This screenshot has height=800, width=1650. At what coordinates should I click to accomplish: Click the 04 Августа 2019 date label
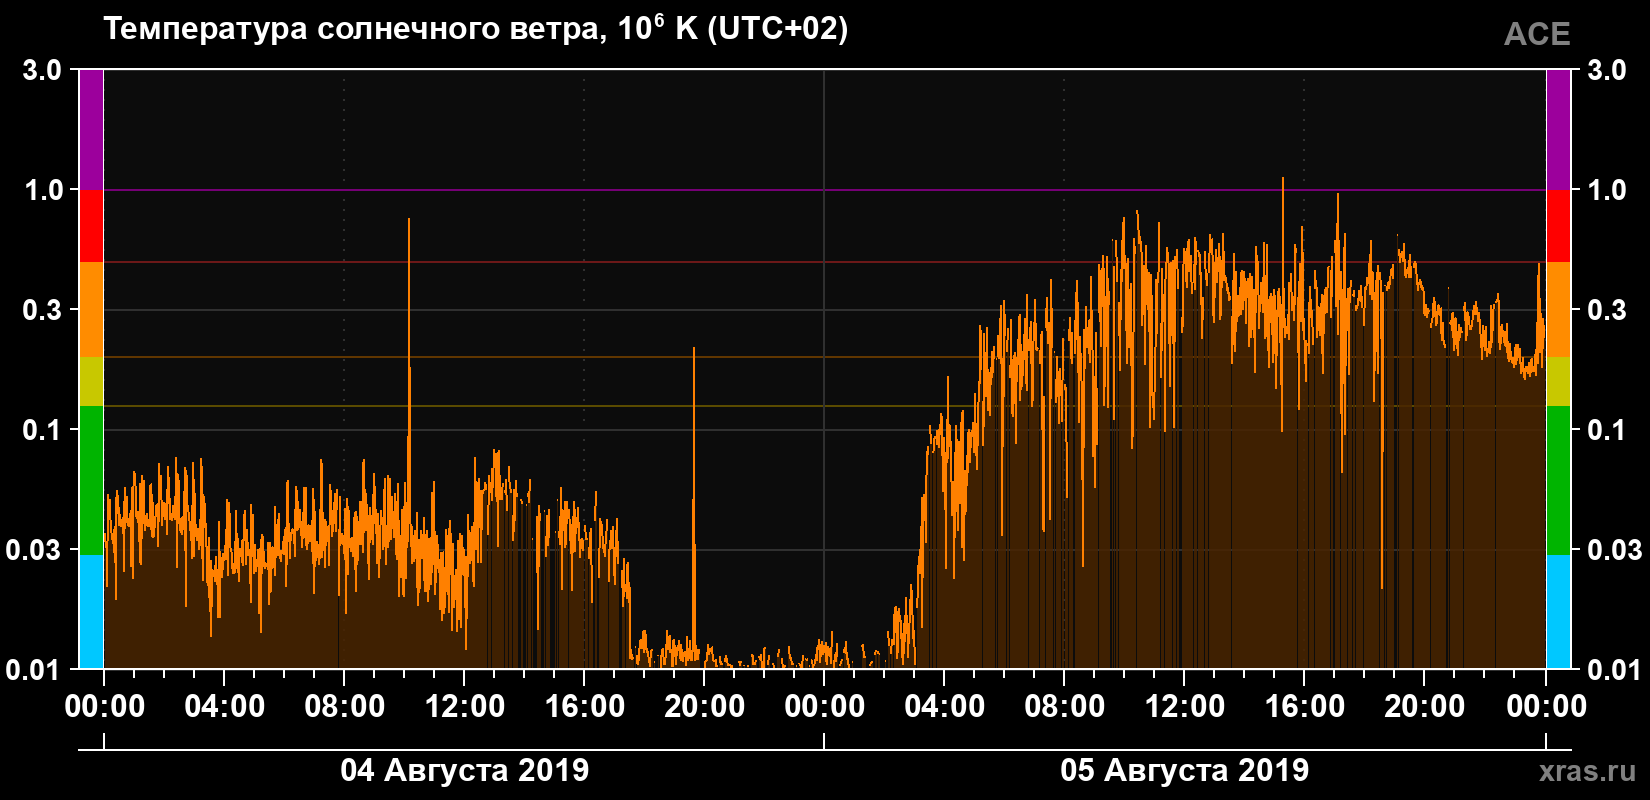[465, 770]
